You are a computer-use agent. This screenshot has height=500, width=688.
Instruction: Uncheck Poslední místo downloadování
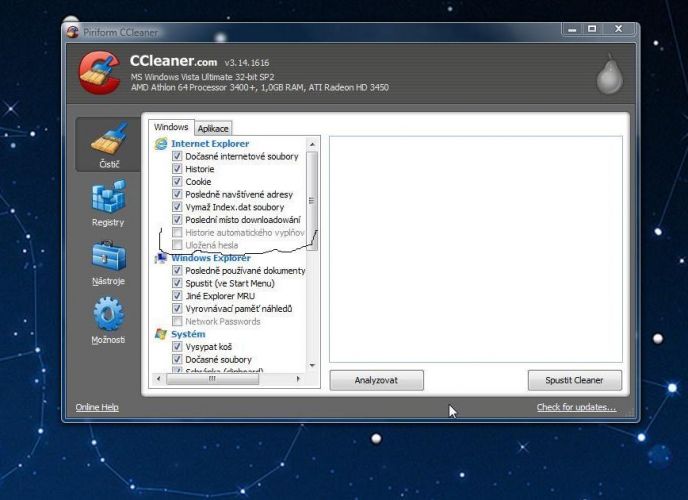[x=177, y=220]
